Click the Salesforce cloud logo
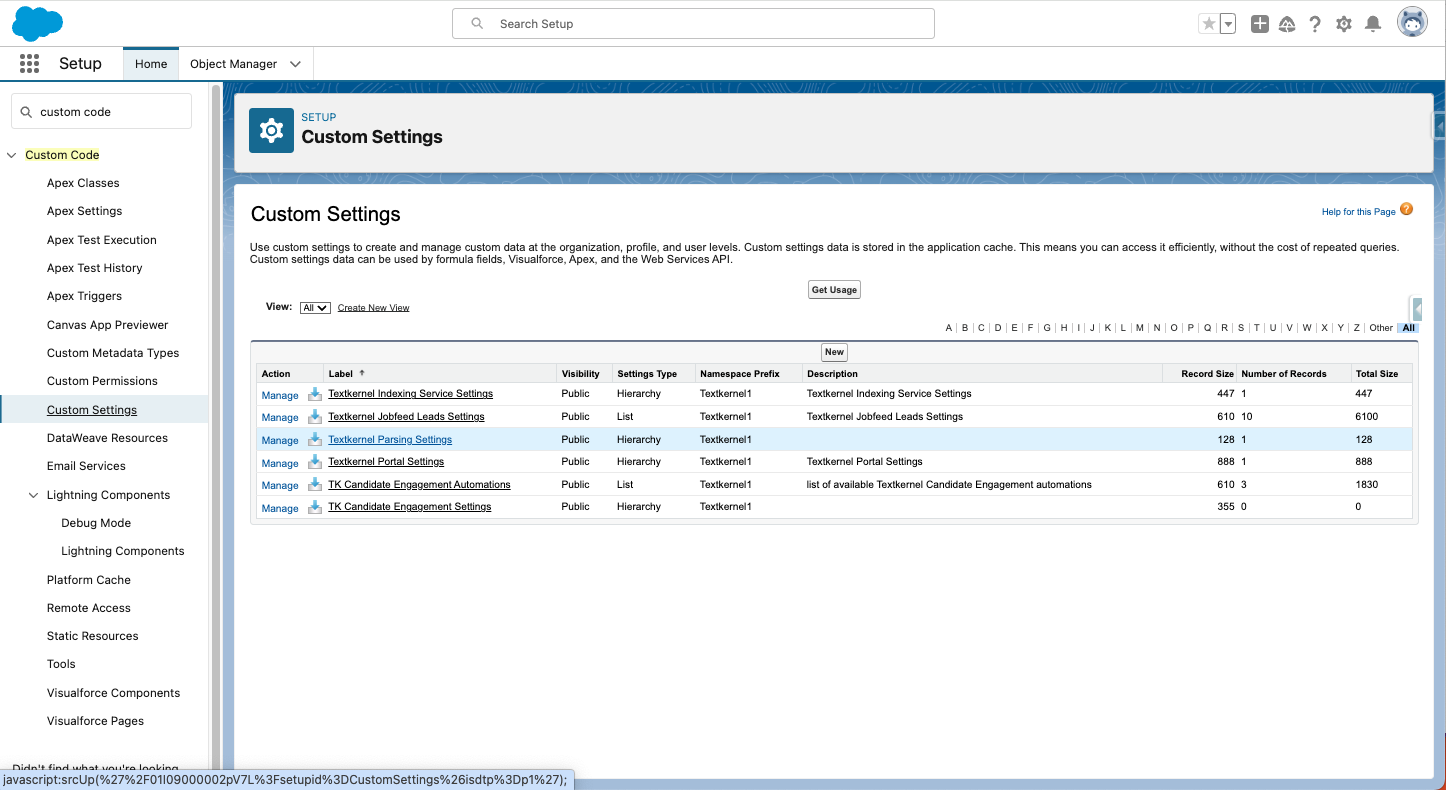Screen dimensions: 1446x790 coord(37,23)
